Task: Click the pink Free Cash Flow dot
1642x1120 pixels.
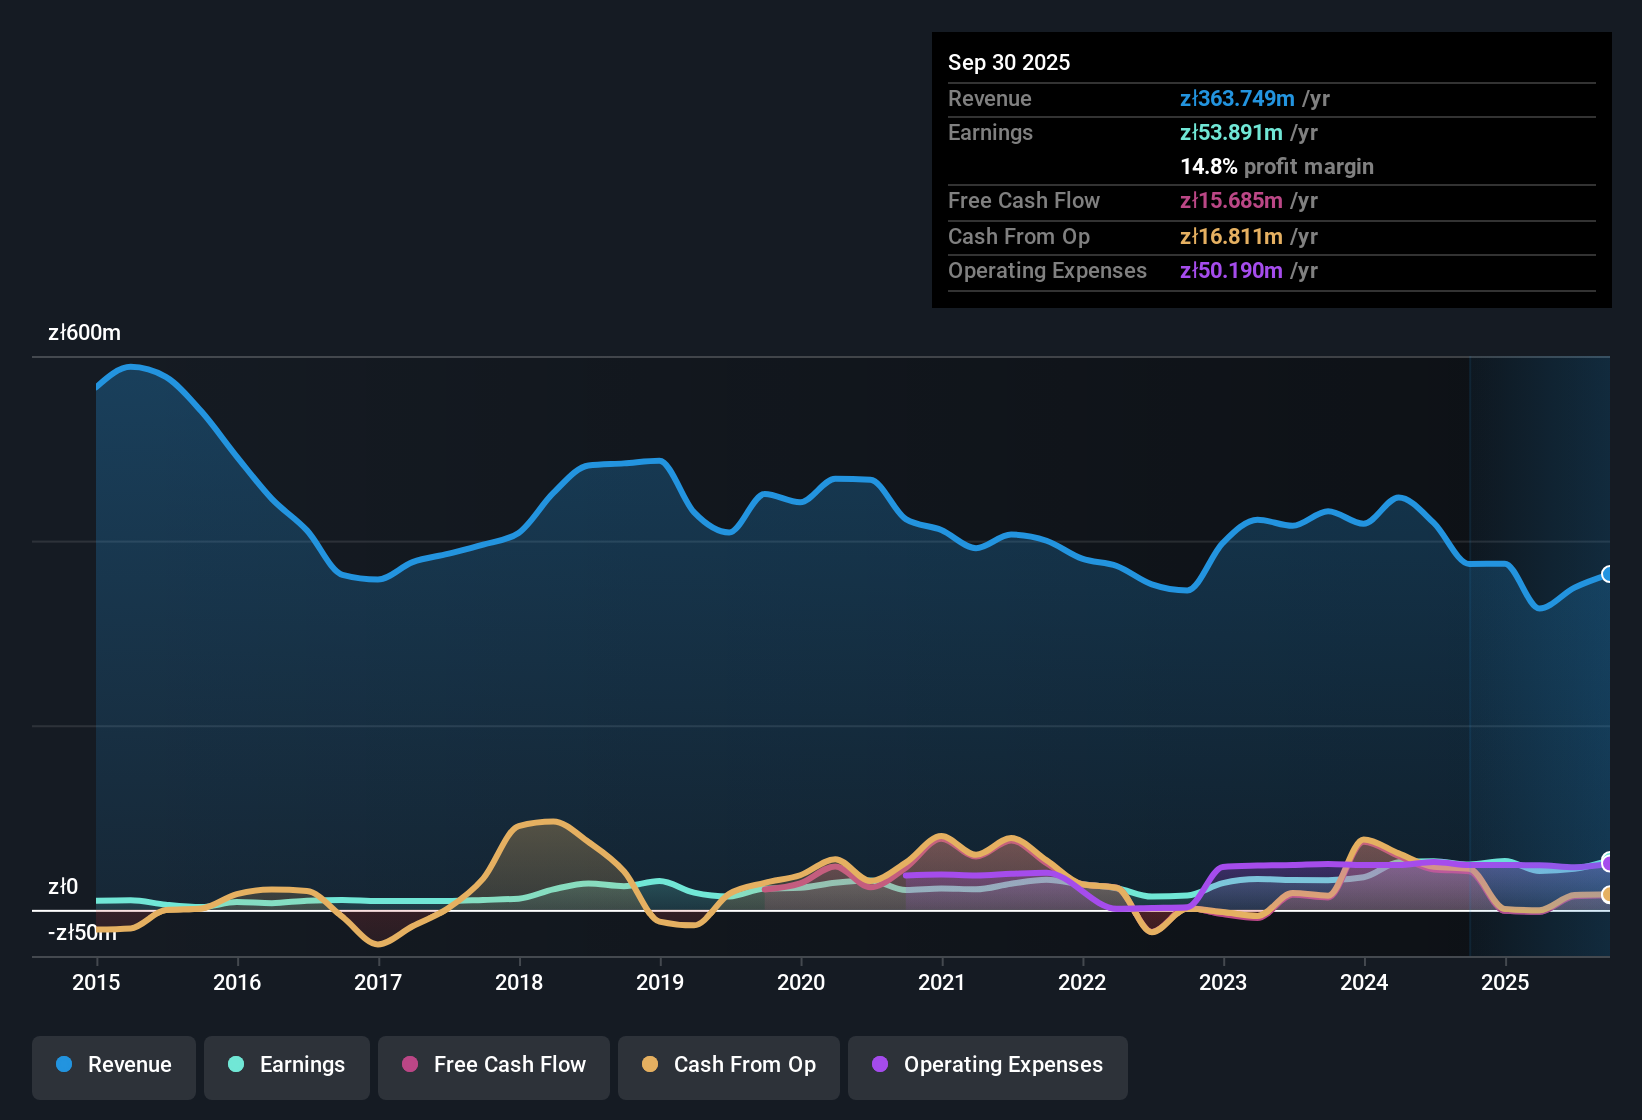Action: coord(410,1064)
